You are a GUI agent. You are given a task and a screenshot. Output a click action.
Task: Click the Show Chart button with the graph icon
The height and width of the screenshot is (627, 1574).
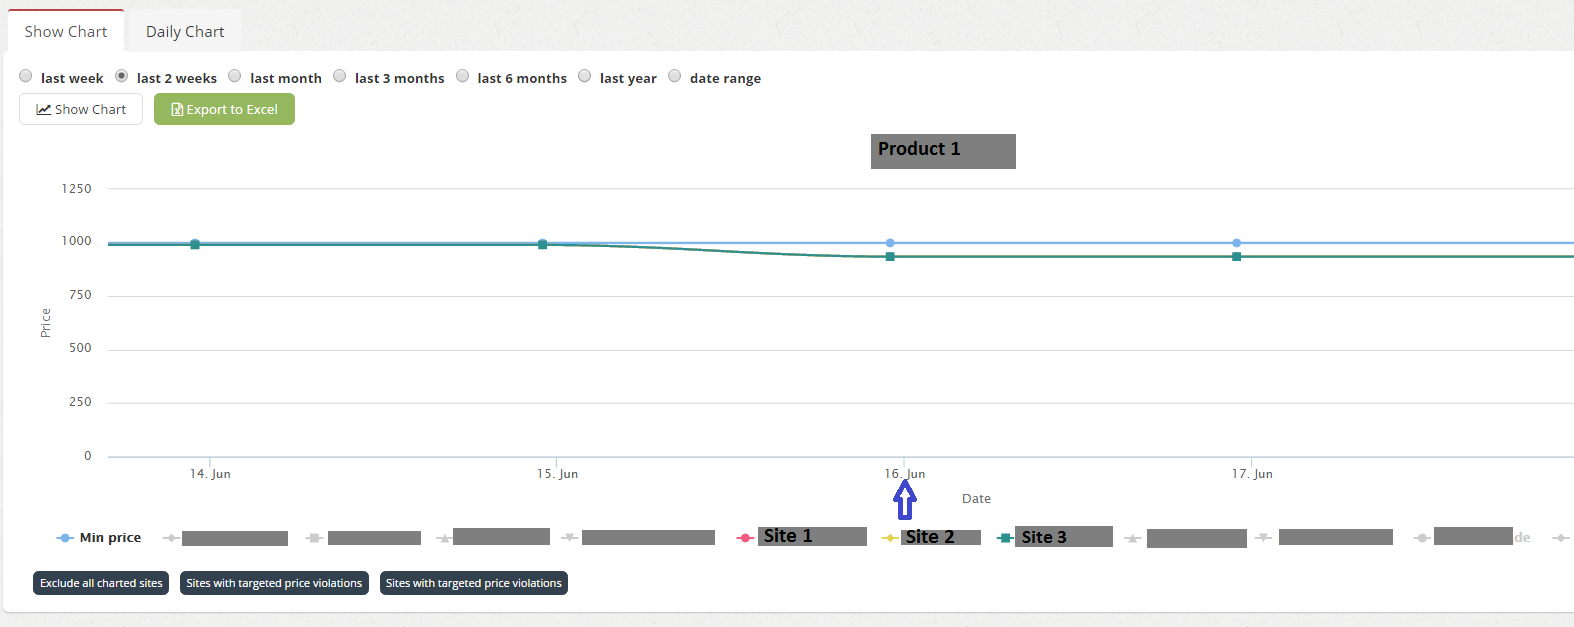[x=81, y=109]
